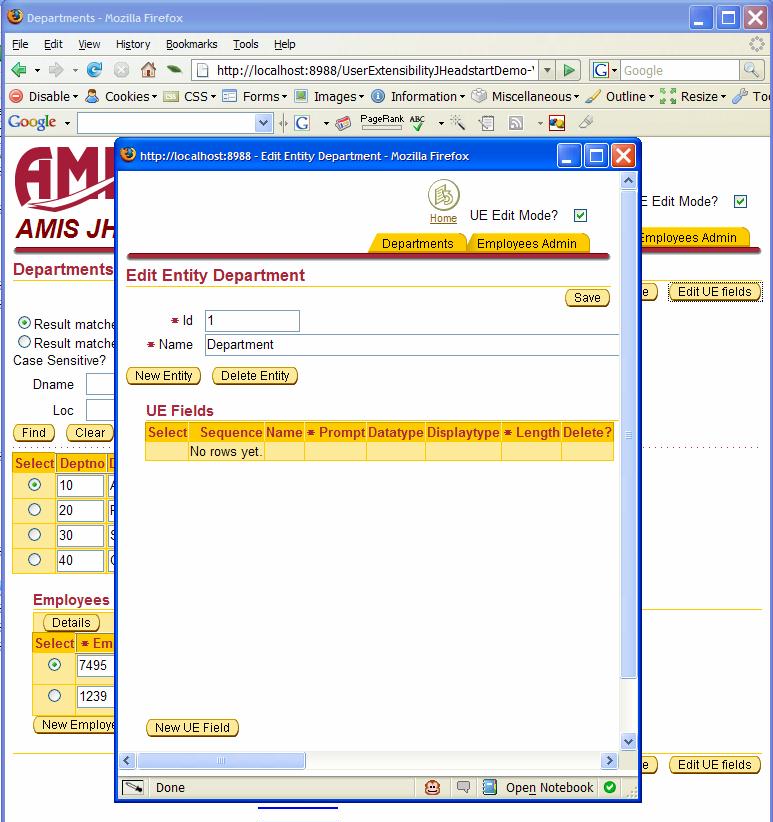This screenshot has height=822, width=773.
Task: Click the speech bubble icon in the popup status bar
Action: click(463, 787)
